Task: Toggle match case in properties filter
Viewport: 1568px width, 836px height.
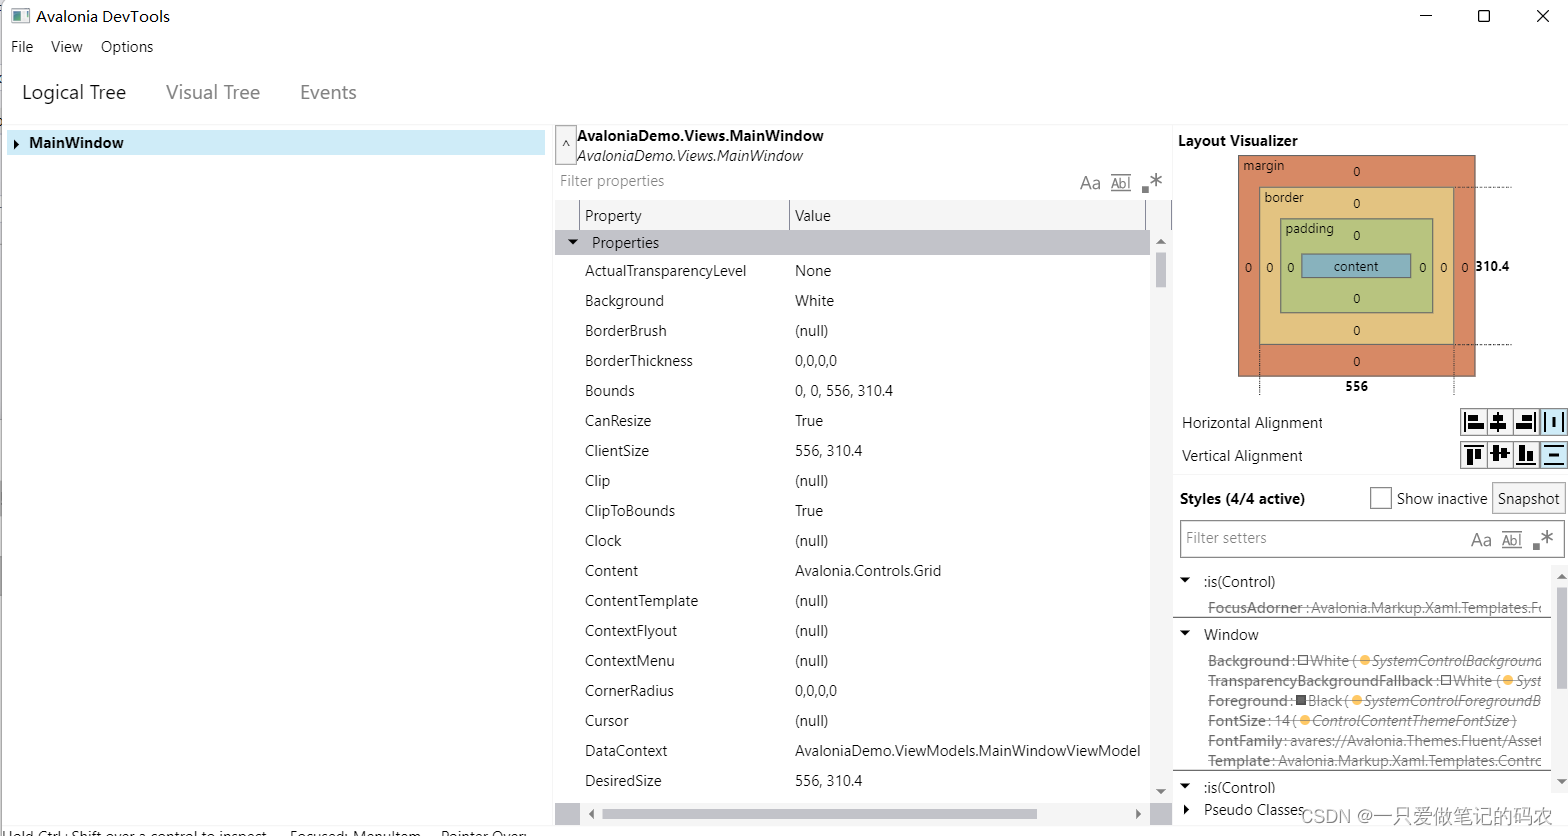Action: [1090, 183]
